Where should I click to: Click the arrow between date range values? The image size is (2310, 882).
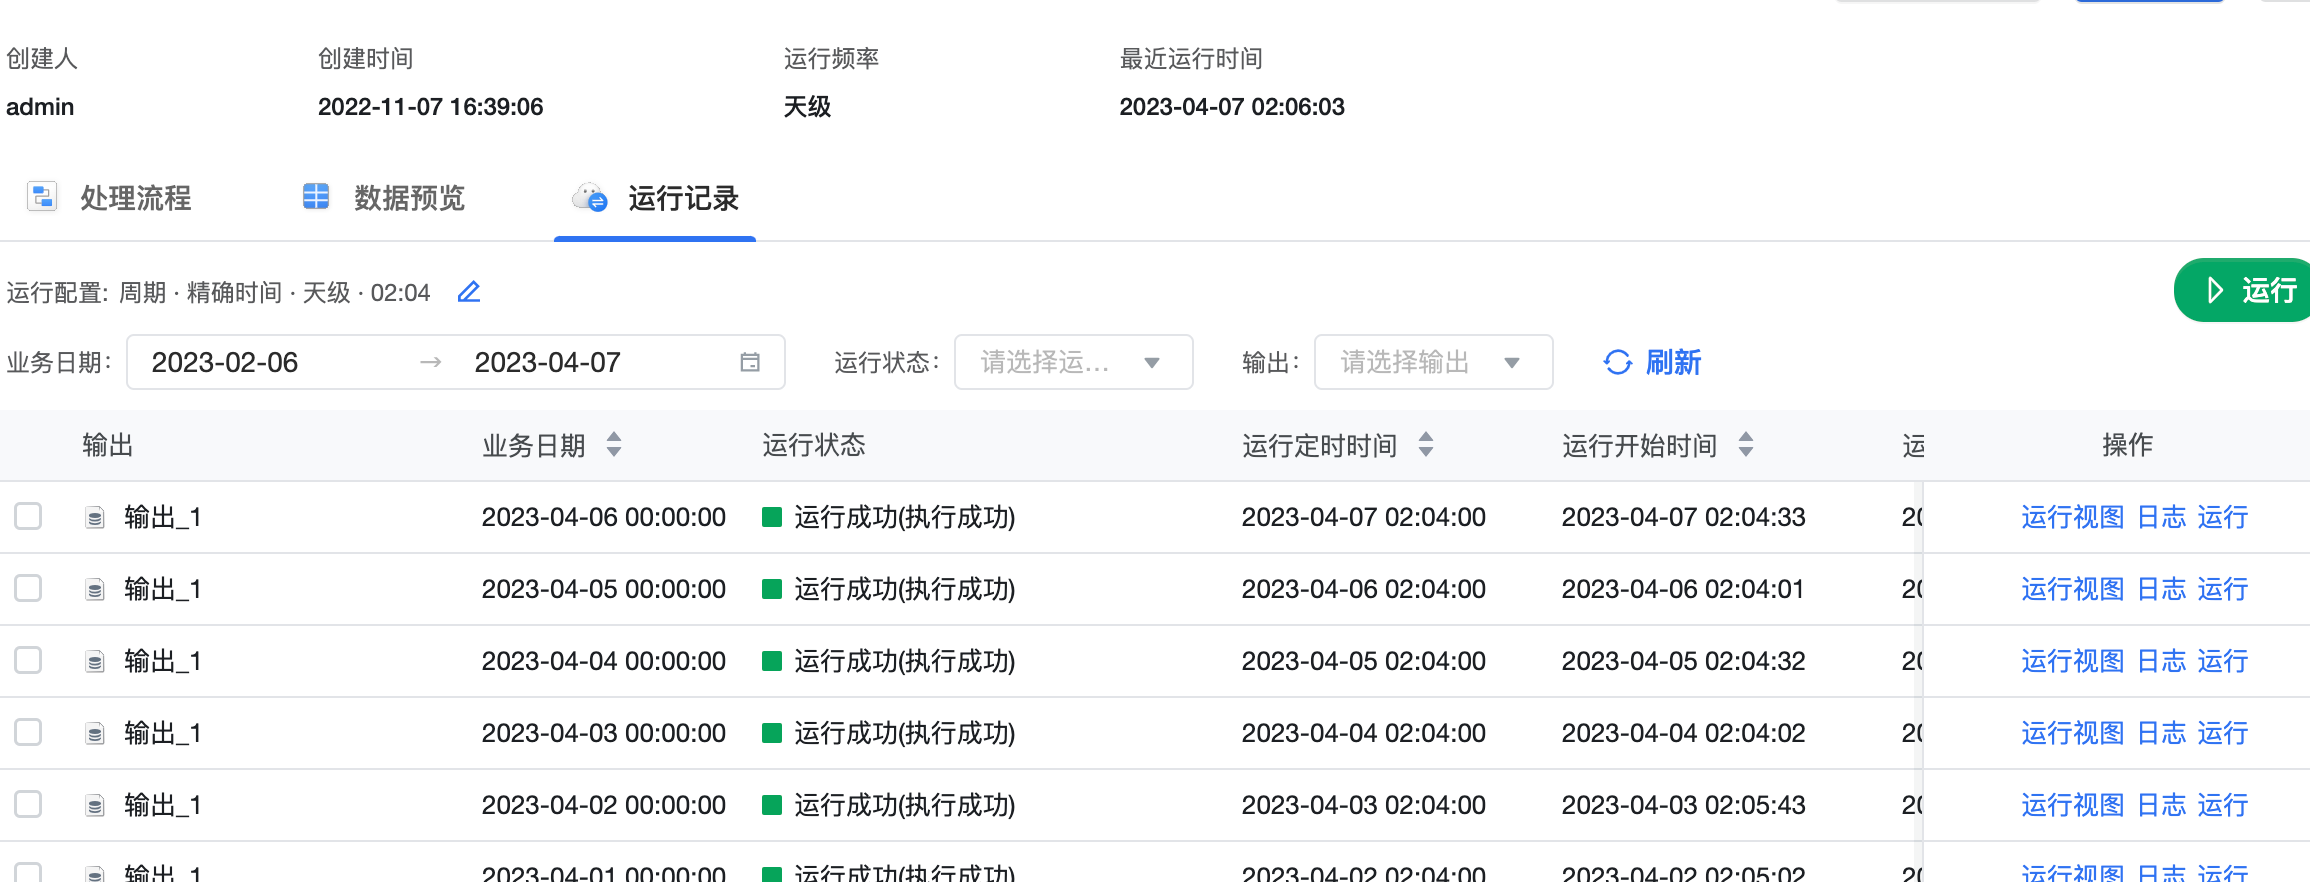pyautogui.click(x=431, y=362)
